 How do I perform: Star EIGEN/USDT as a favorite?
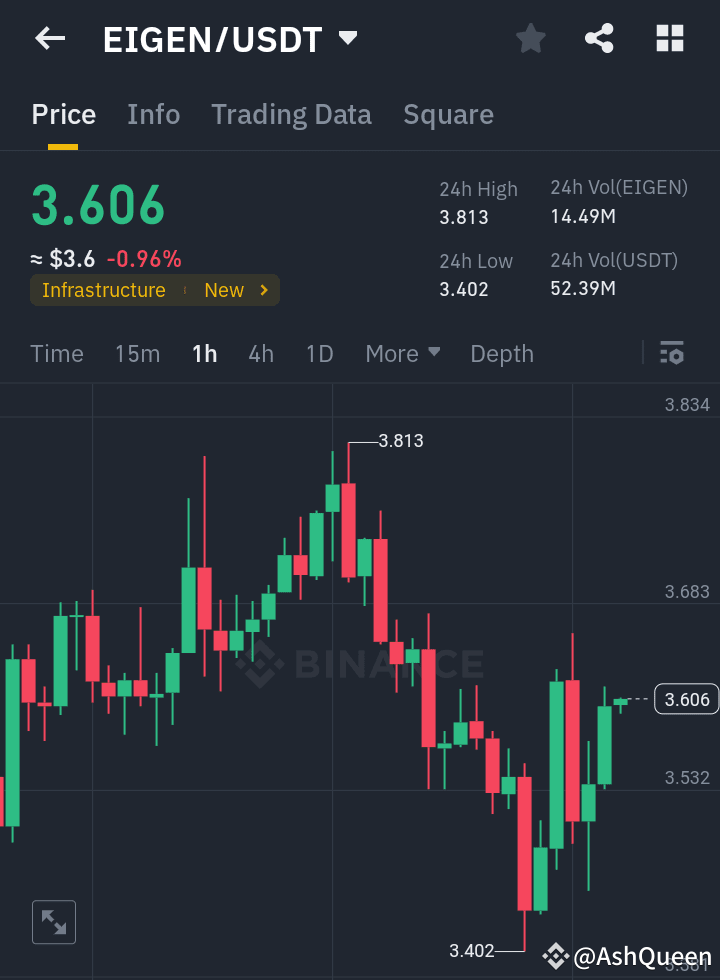(x=530, y=38)
